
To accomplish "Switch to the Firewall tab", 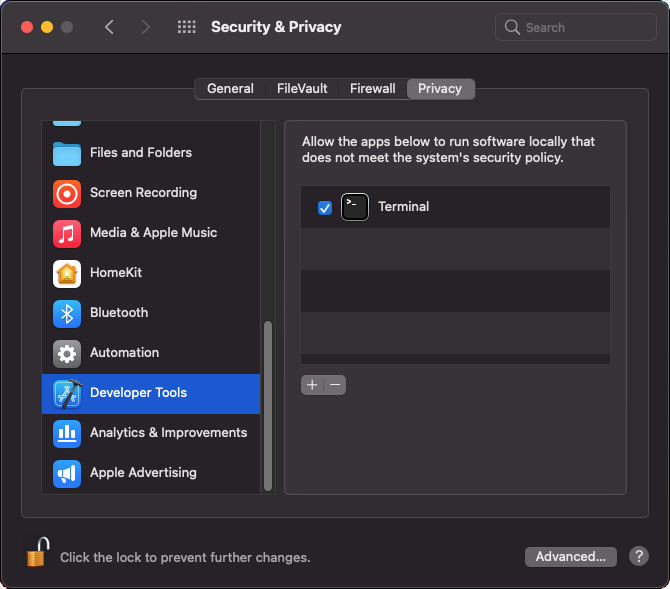I will [x=372, y=88].
